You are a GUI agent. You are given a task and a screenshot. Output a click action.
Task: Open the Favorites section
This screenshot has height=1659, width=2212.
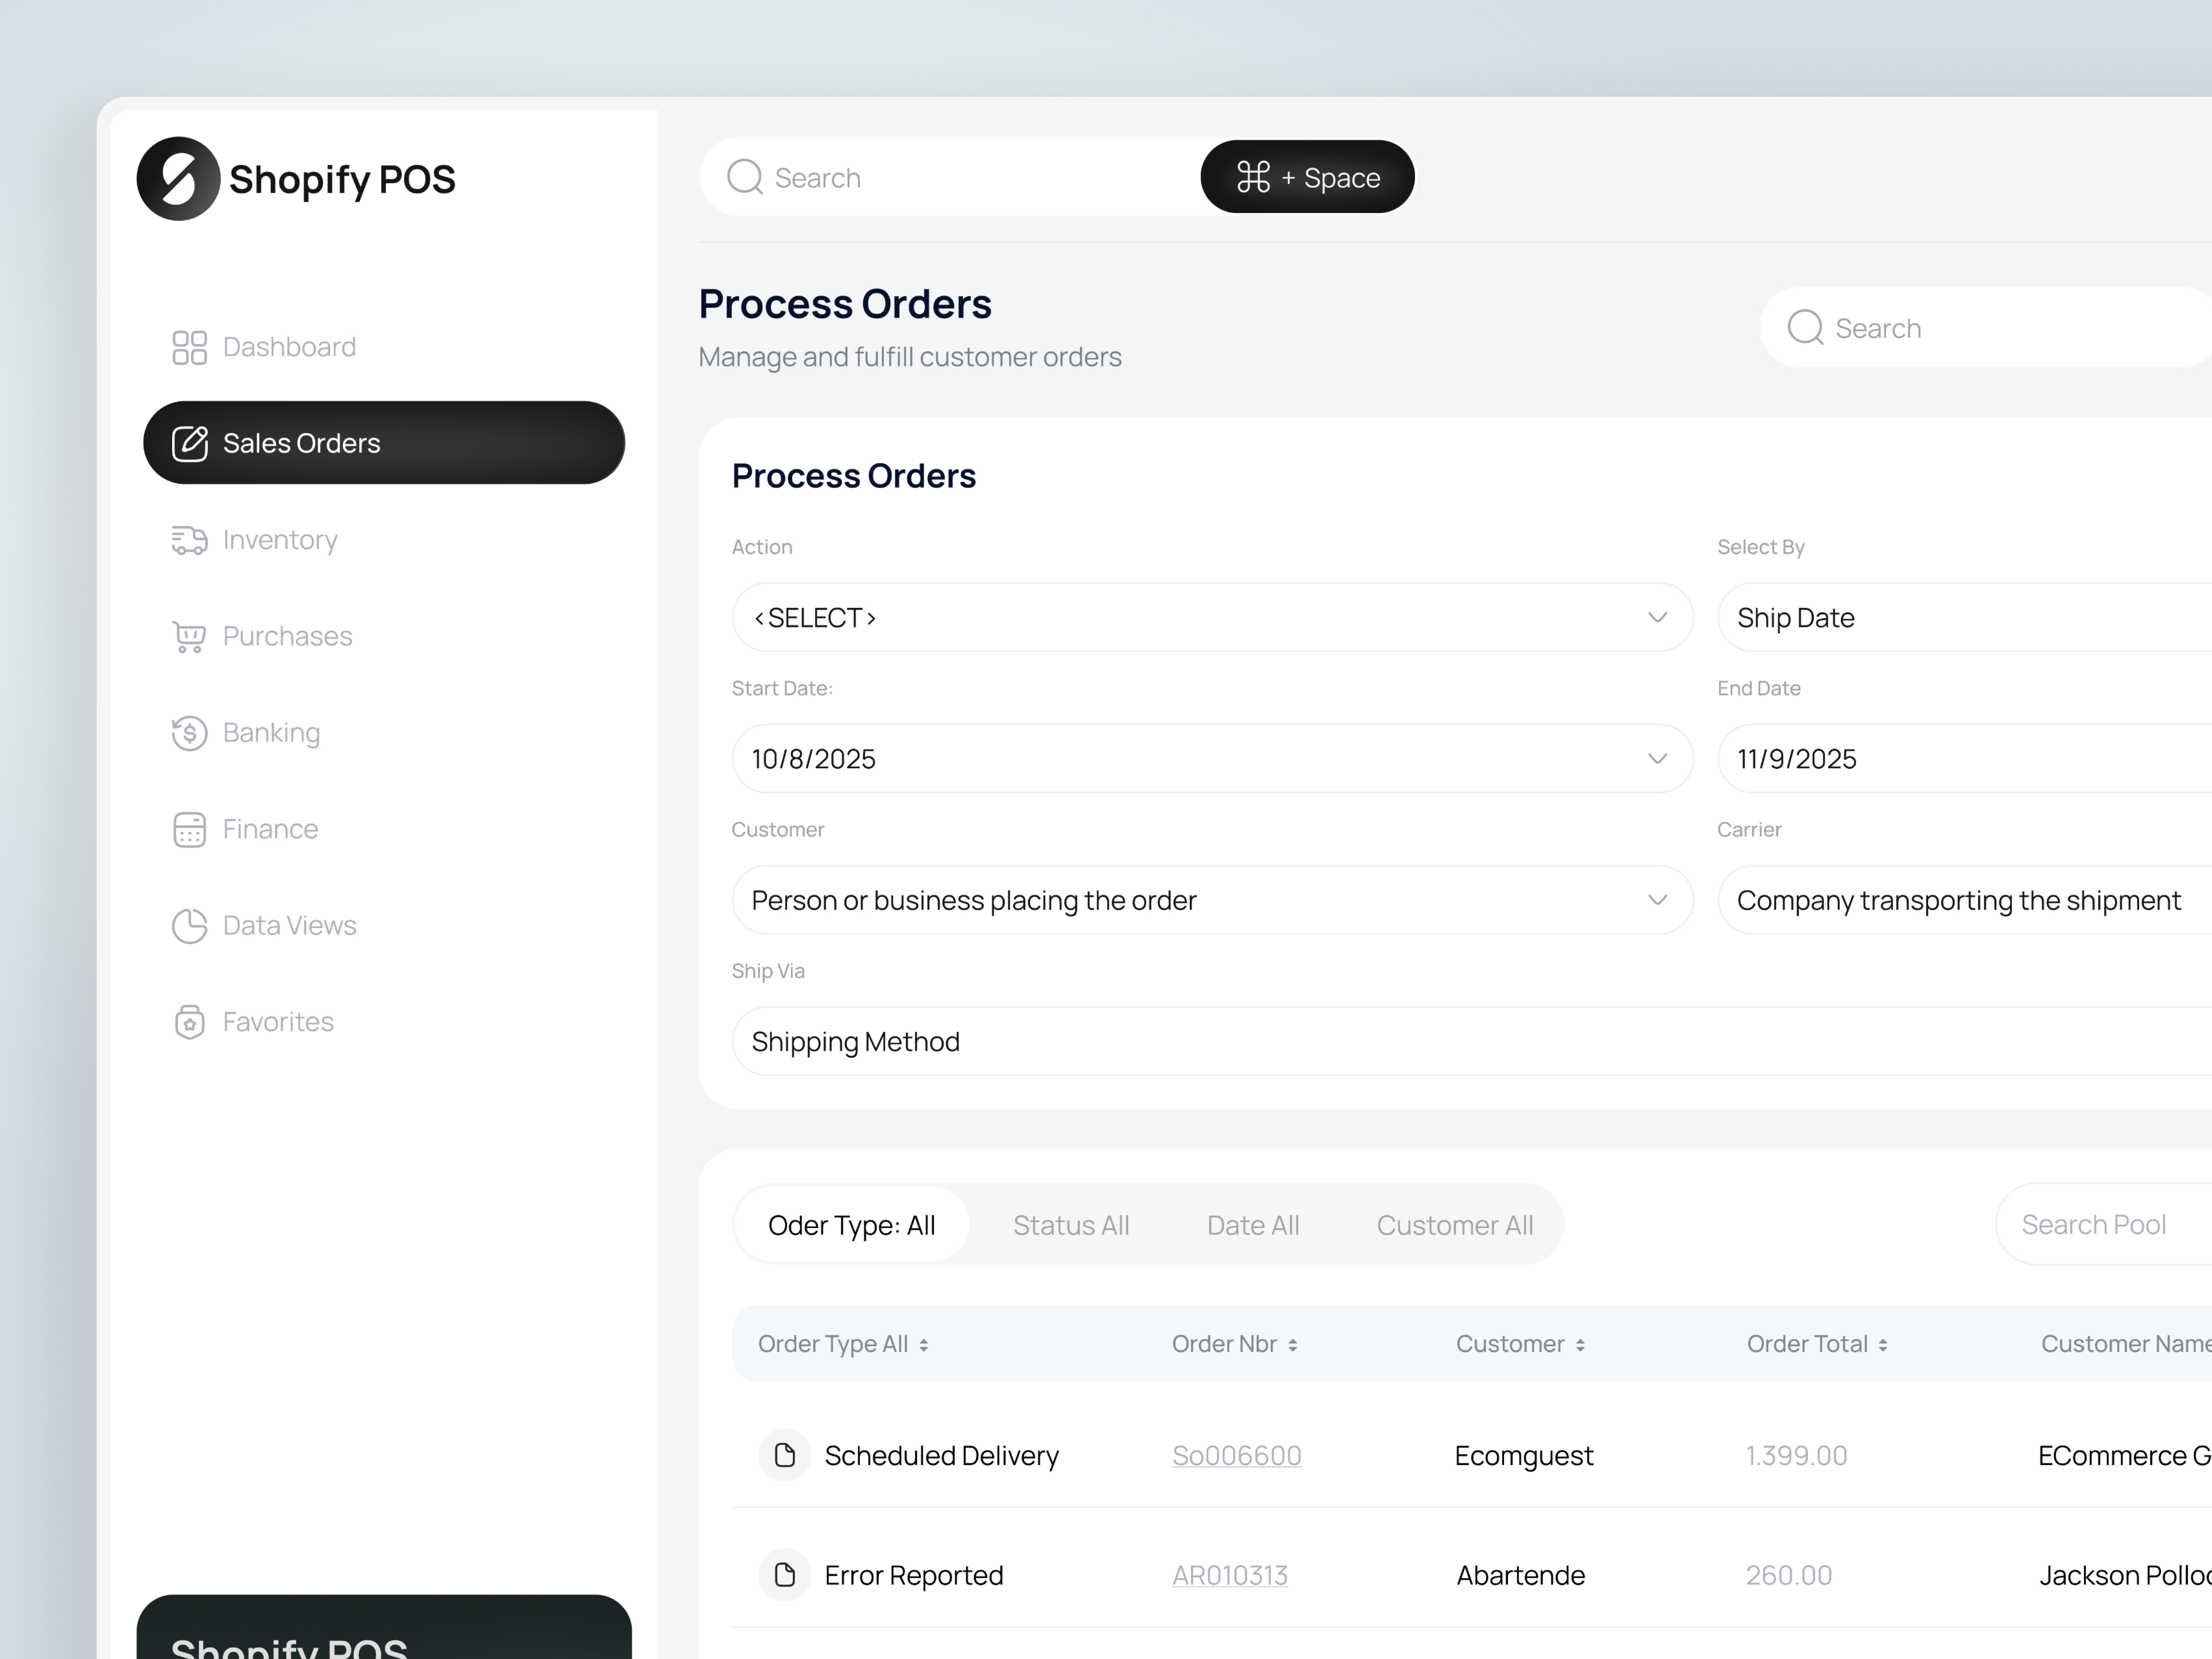384,1022
